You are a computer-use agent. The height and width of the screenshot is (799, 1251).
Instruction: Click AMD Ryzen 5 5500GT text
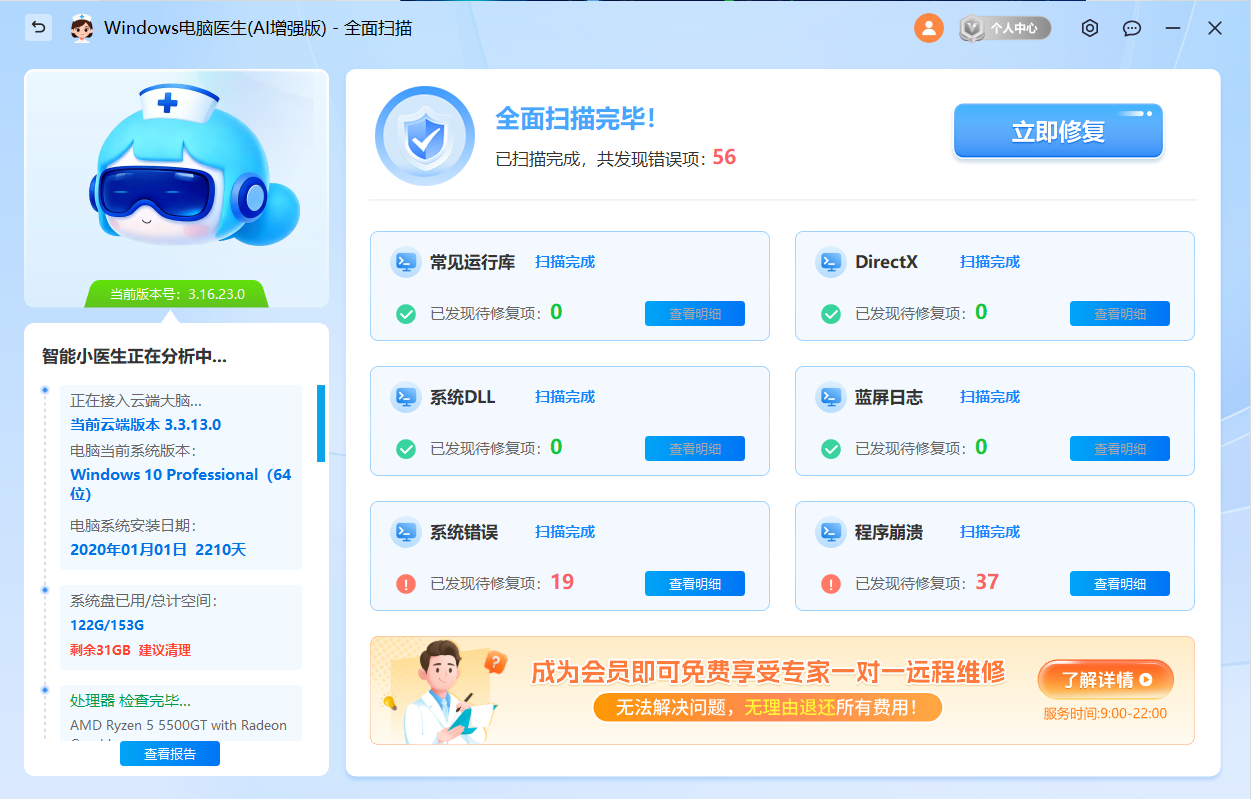178,725
